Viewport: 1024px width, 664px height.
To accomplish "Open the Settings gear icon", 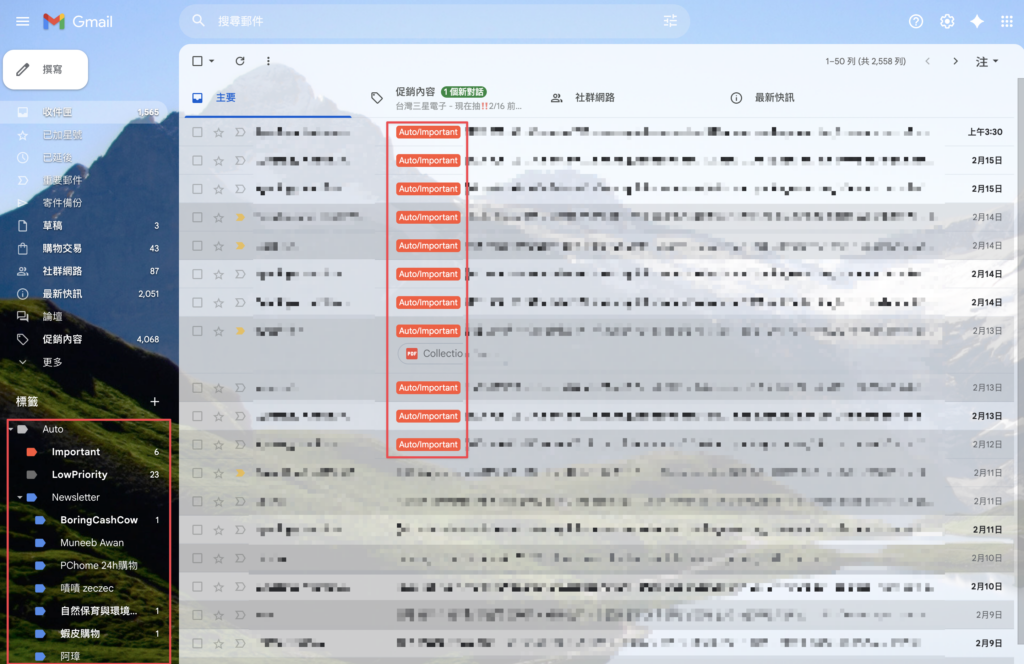I will pyautogui.click(x=947, y=21).
